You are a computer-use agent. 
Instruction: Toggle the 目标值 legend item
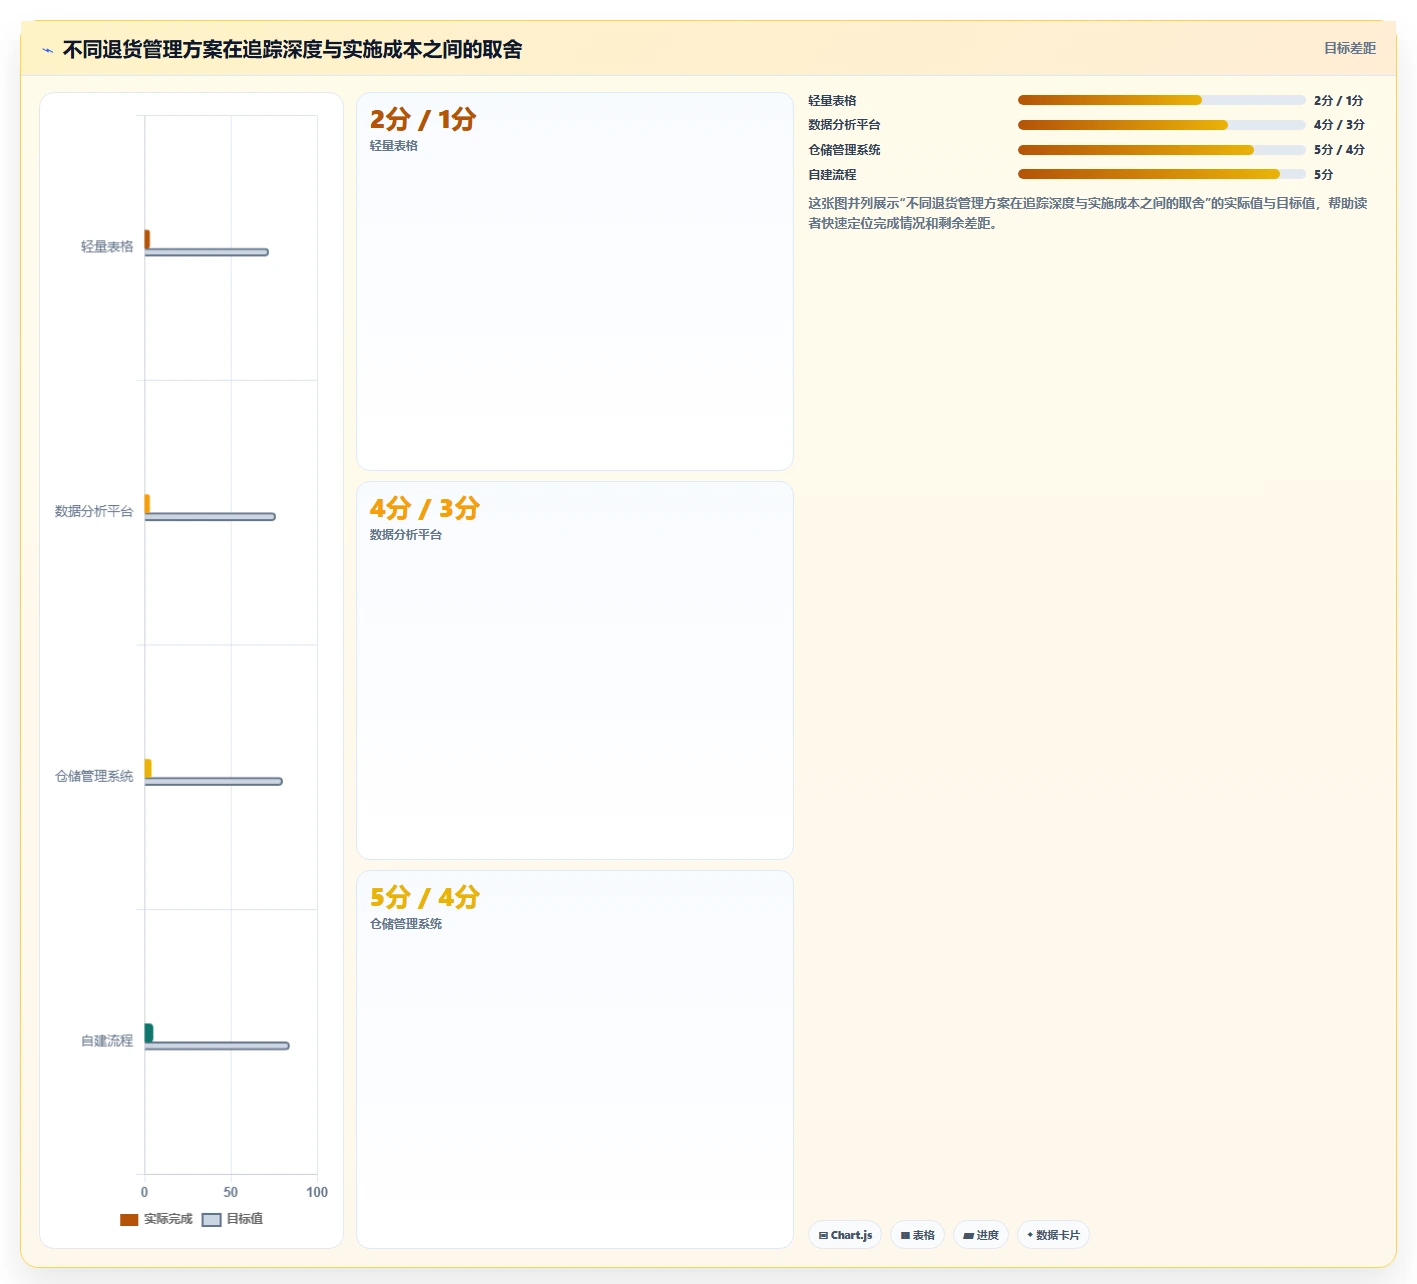pyautogui.click(x=233, y=1219)
